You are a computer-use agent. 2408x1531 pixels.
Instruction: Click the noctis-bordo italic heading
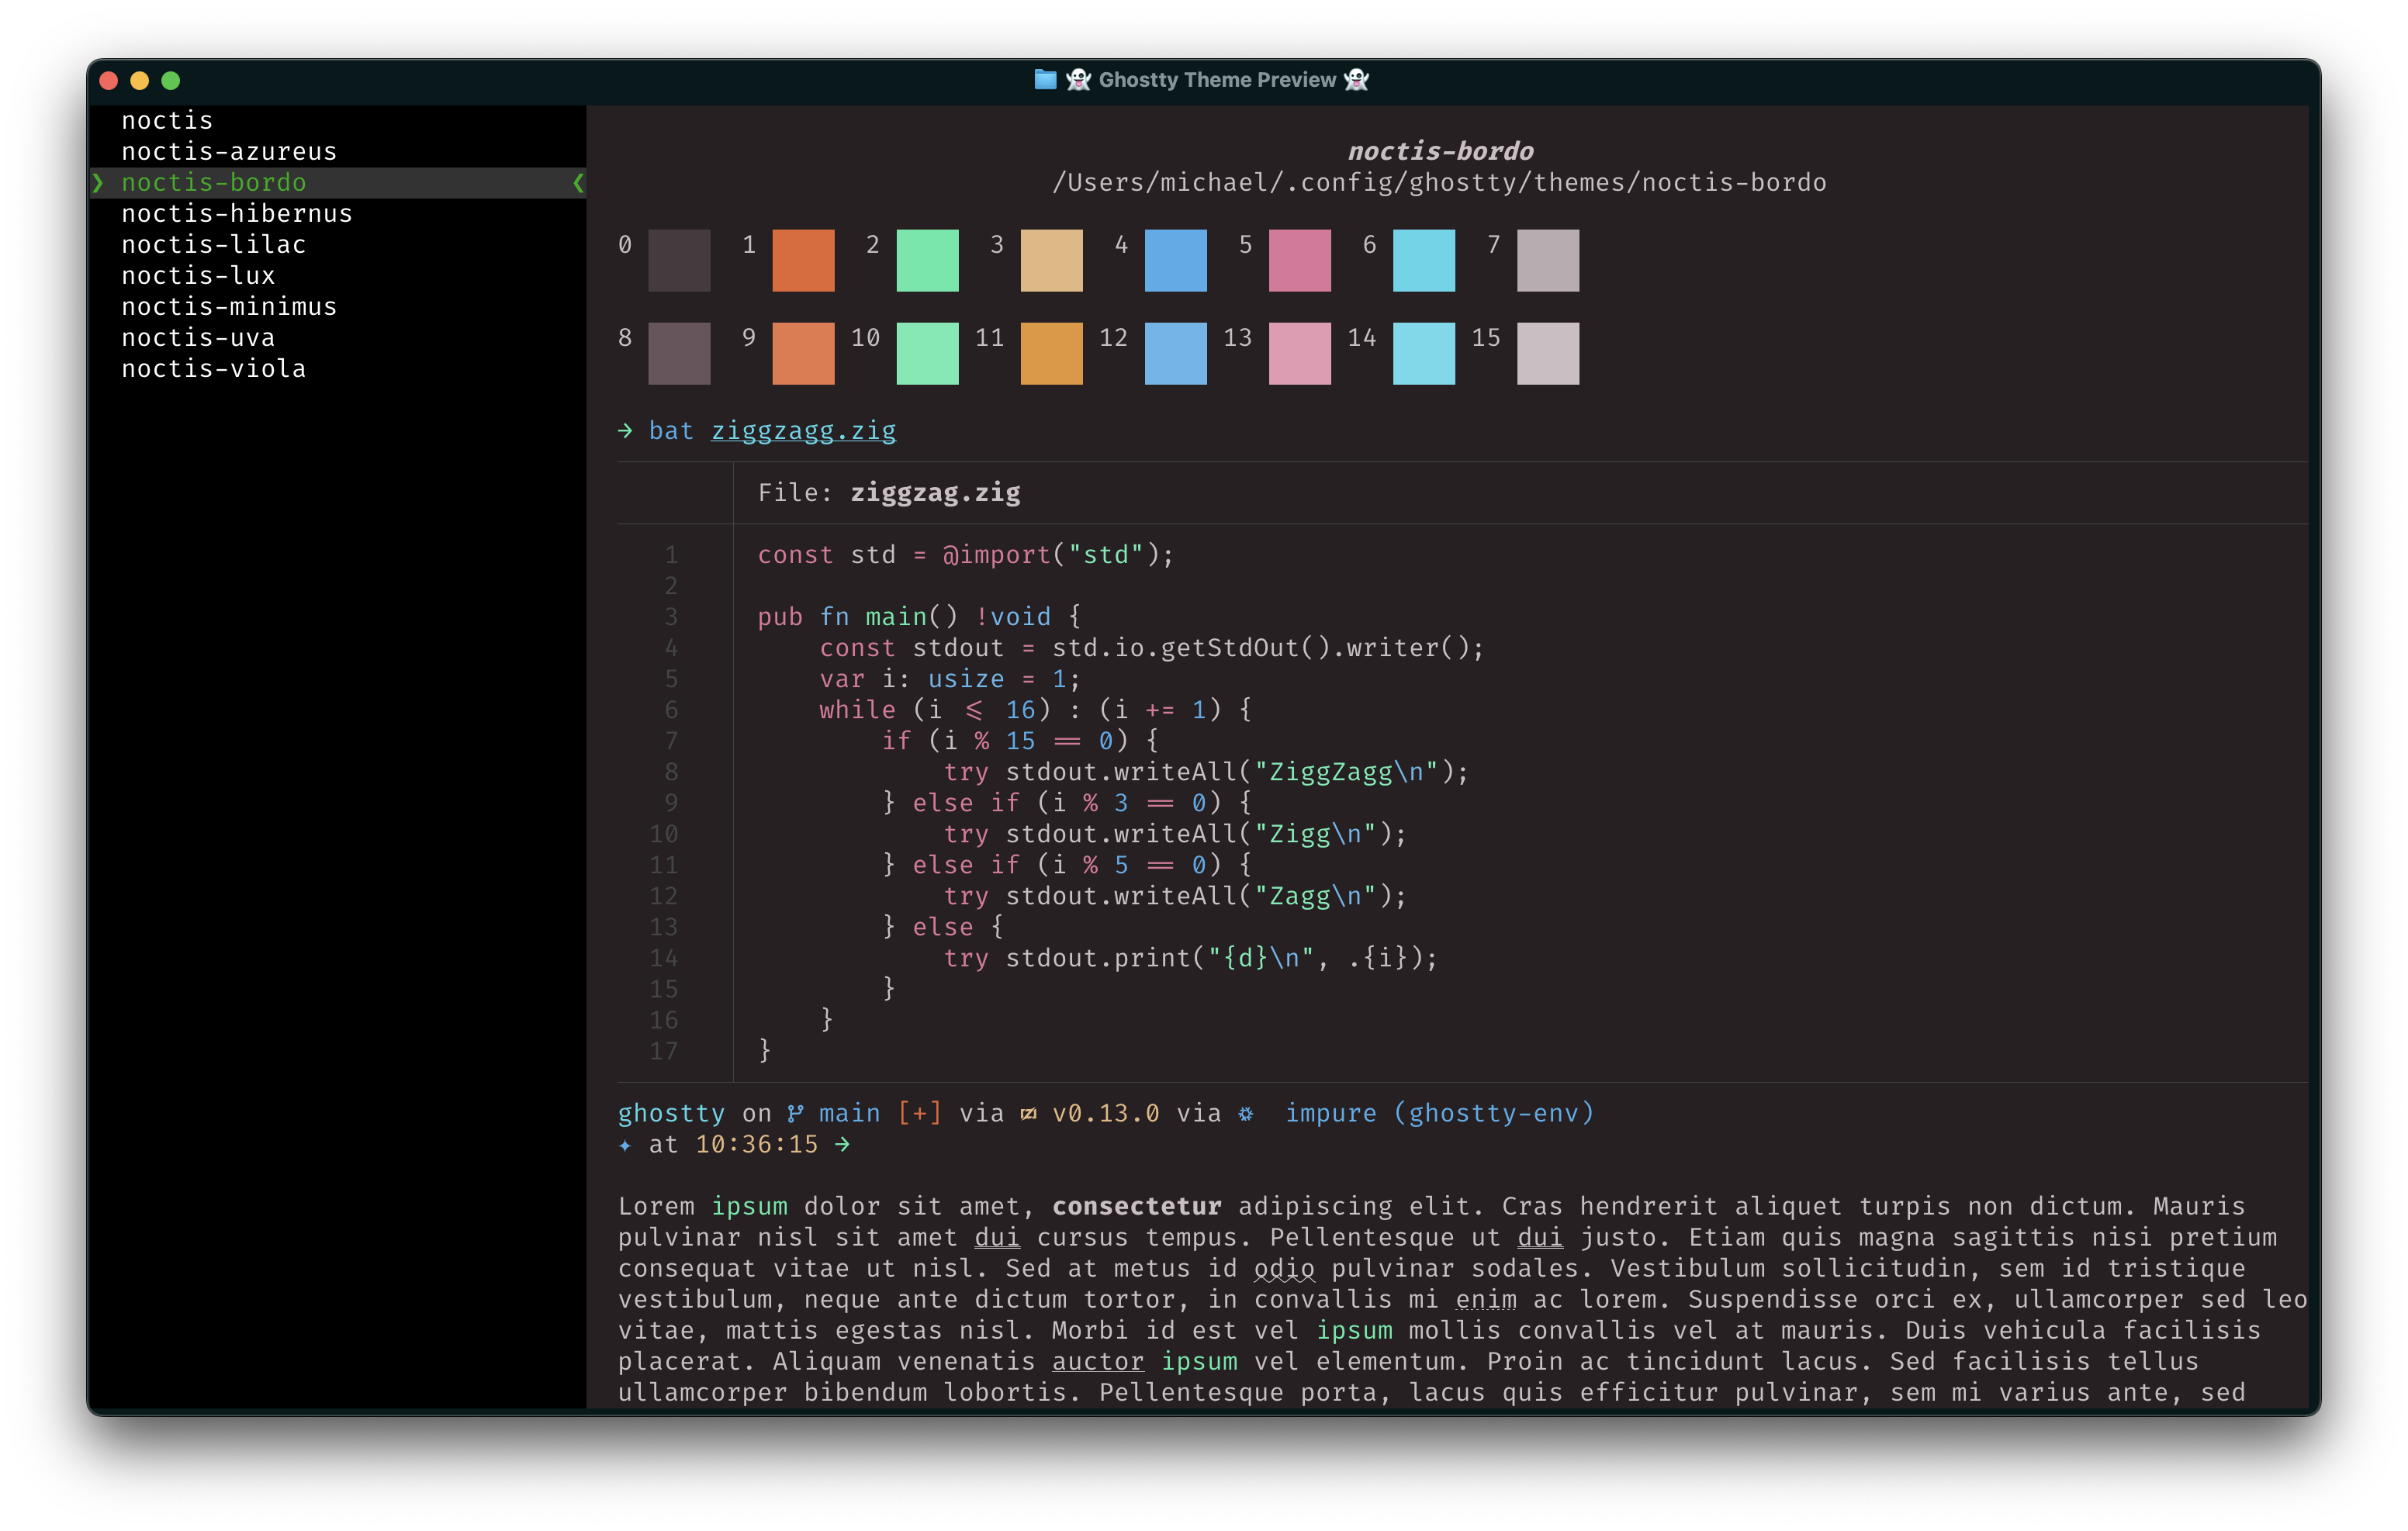tap(1440, 151)
